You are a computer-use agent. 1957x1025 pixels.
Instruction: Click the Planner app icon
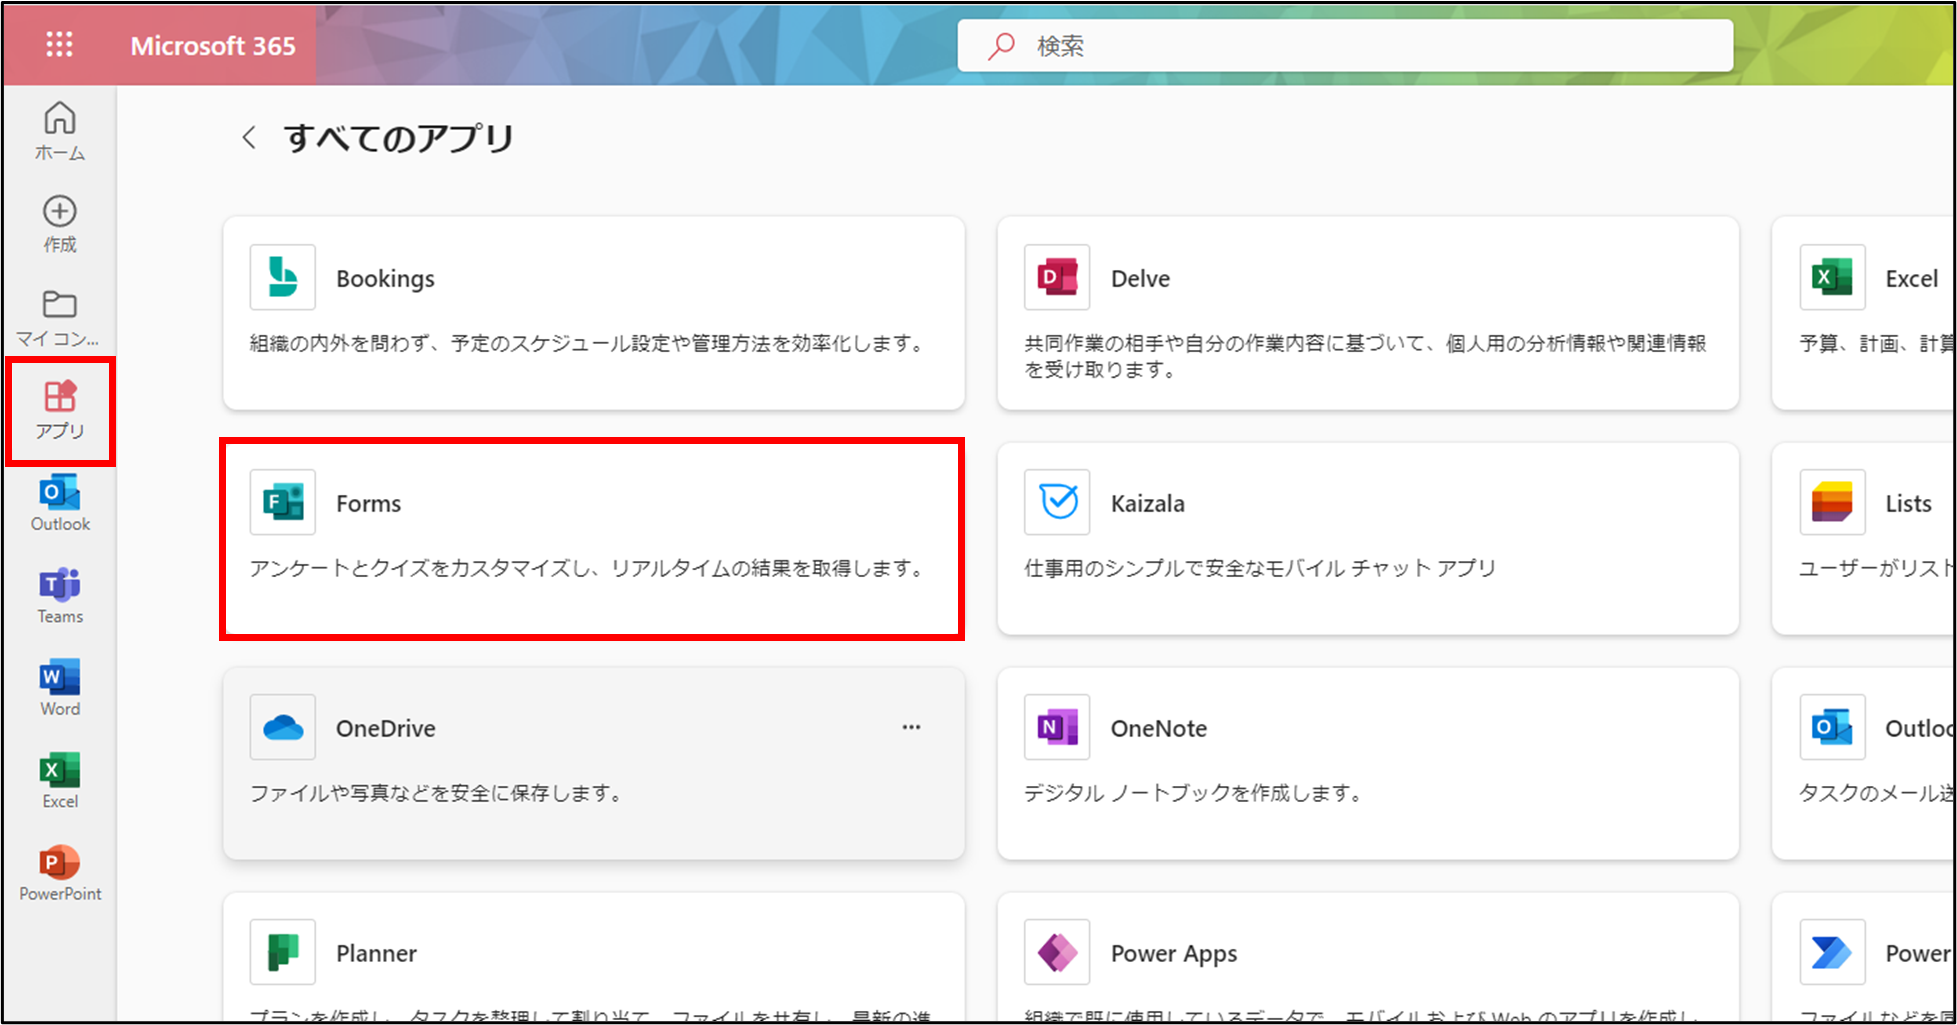pyautogui.click(x=283, y=952)
